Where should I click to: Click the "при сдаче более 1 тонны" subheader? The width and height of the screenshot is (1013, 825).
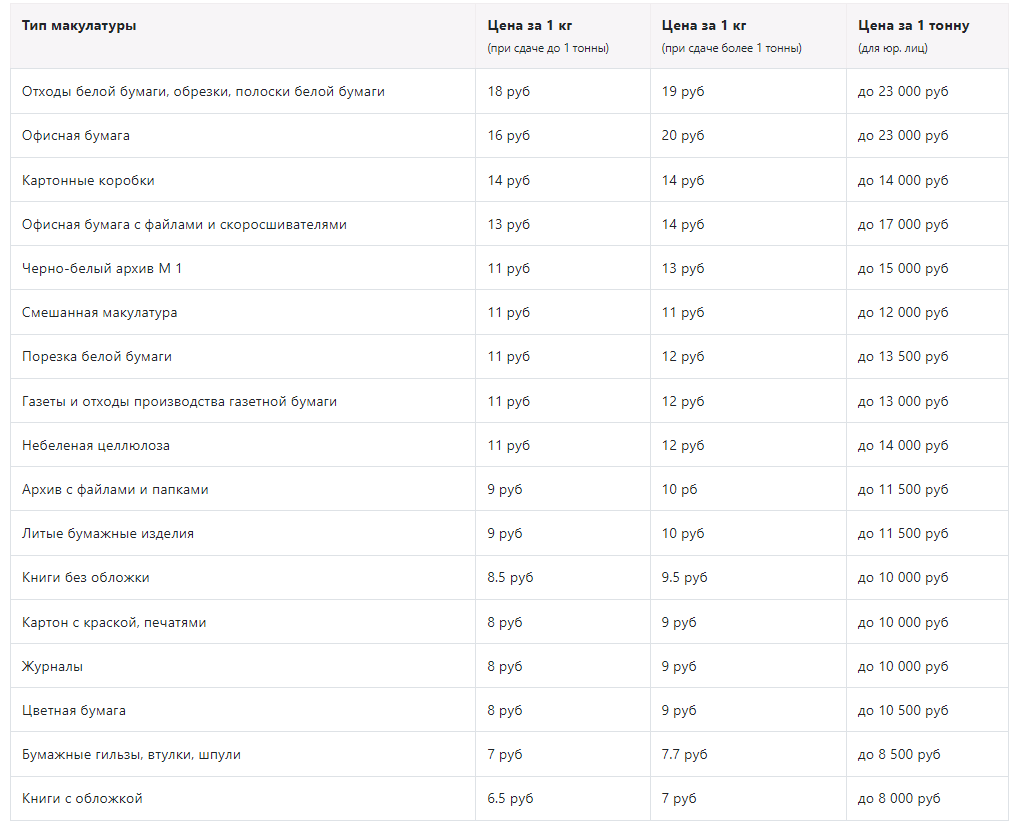click(731, 48)
